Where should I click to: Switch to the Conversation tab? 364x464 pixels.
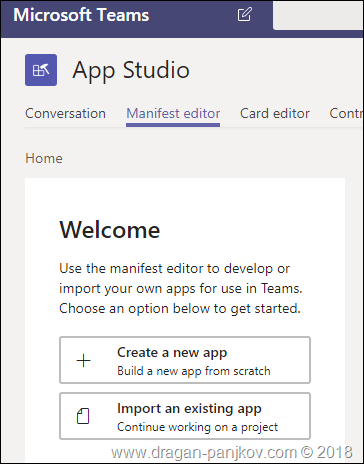[x=65, y=113]
